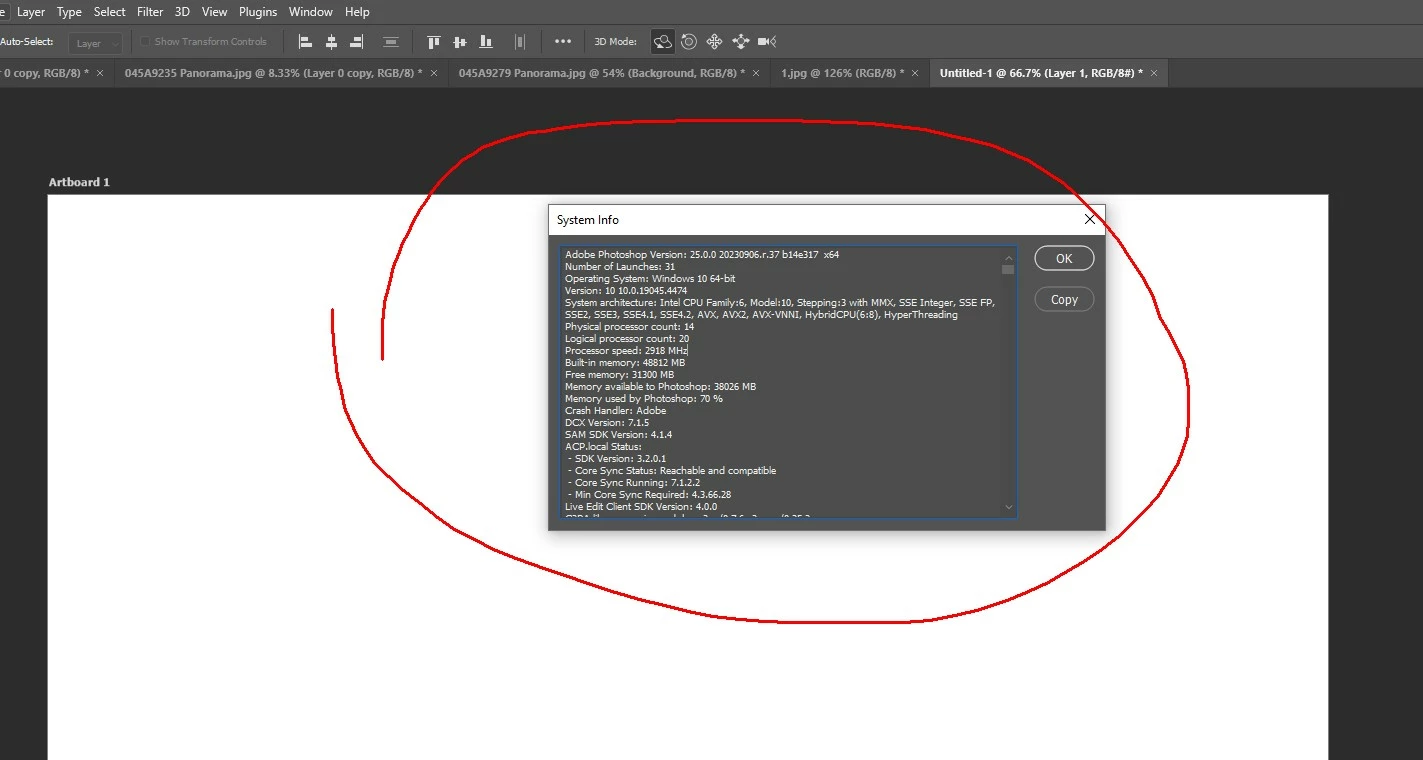
Task: Click Align horizontal centers icon
Action: point(331,42)
